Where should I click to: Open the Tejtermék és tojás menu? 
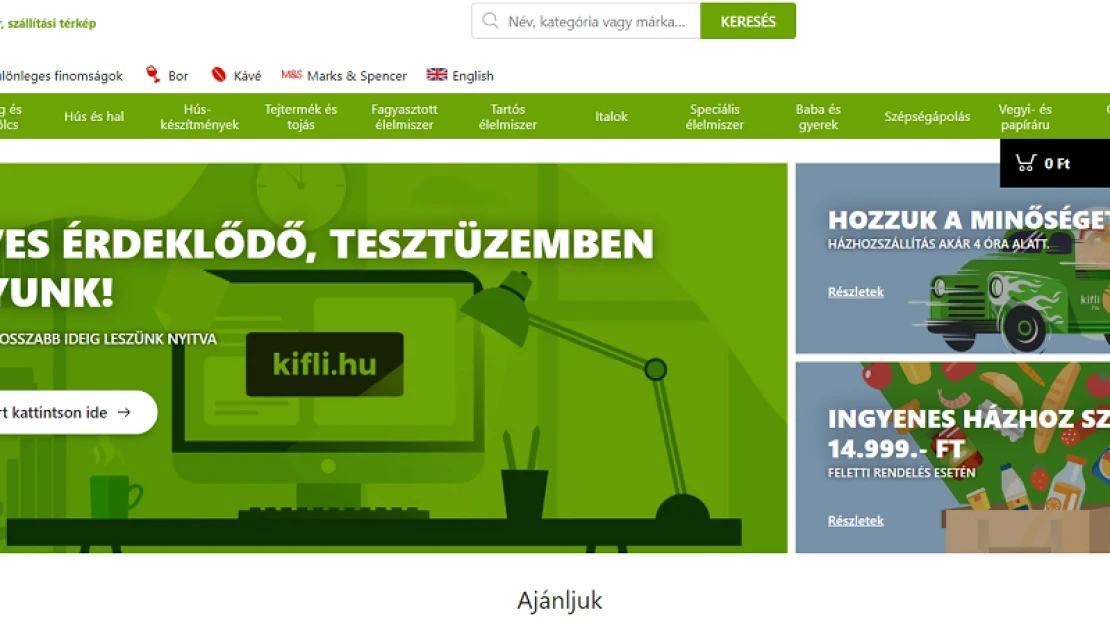[301, 117]
